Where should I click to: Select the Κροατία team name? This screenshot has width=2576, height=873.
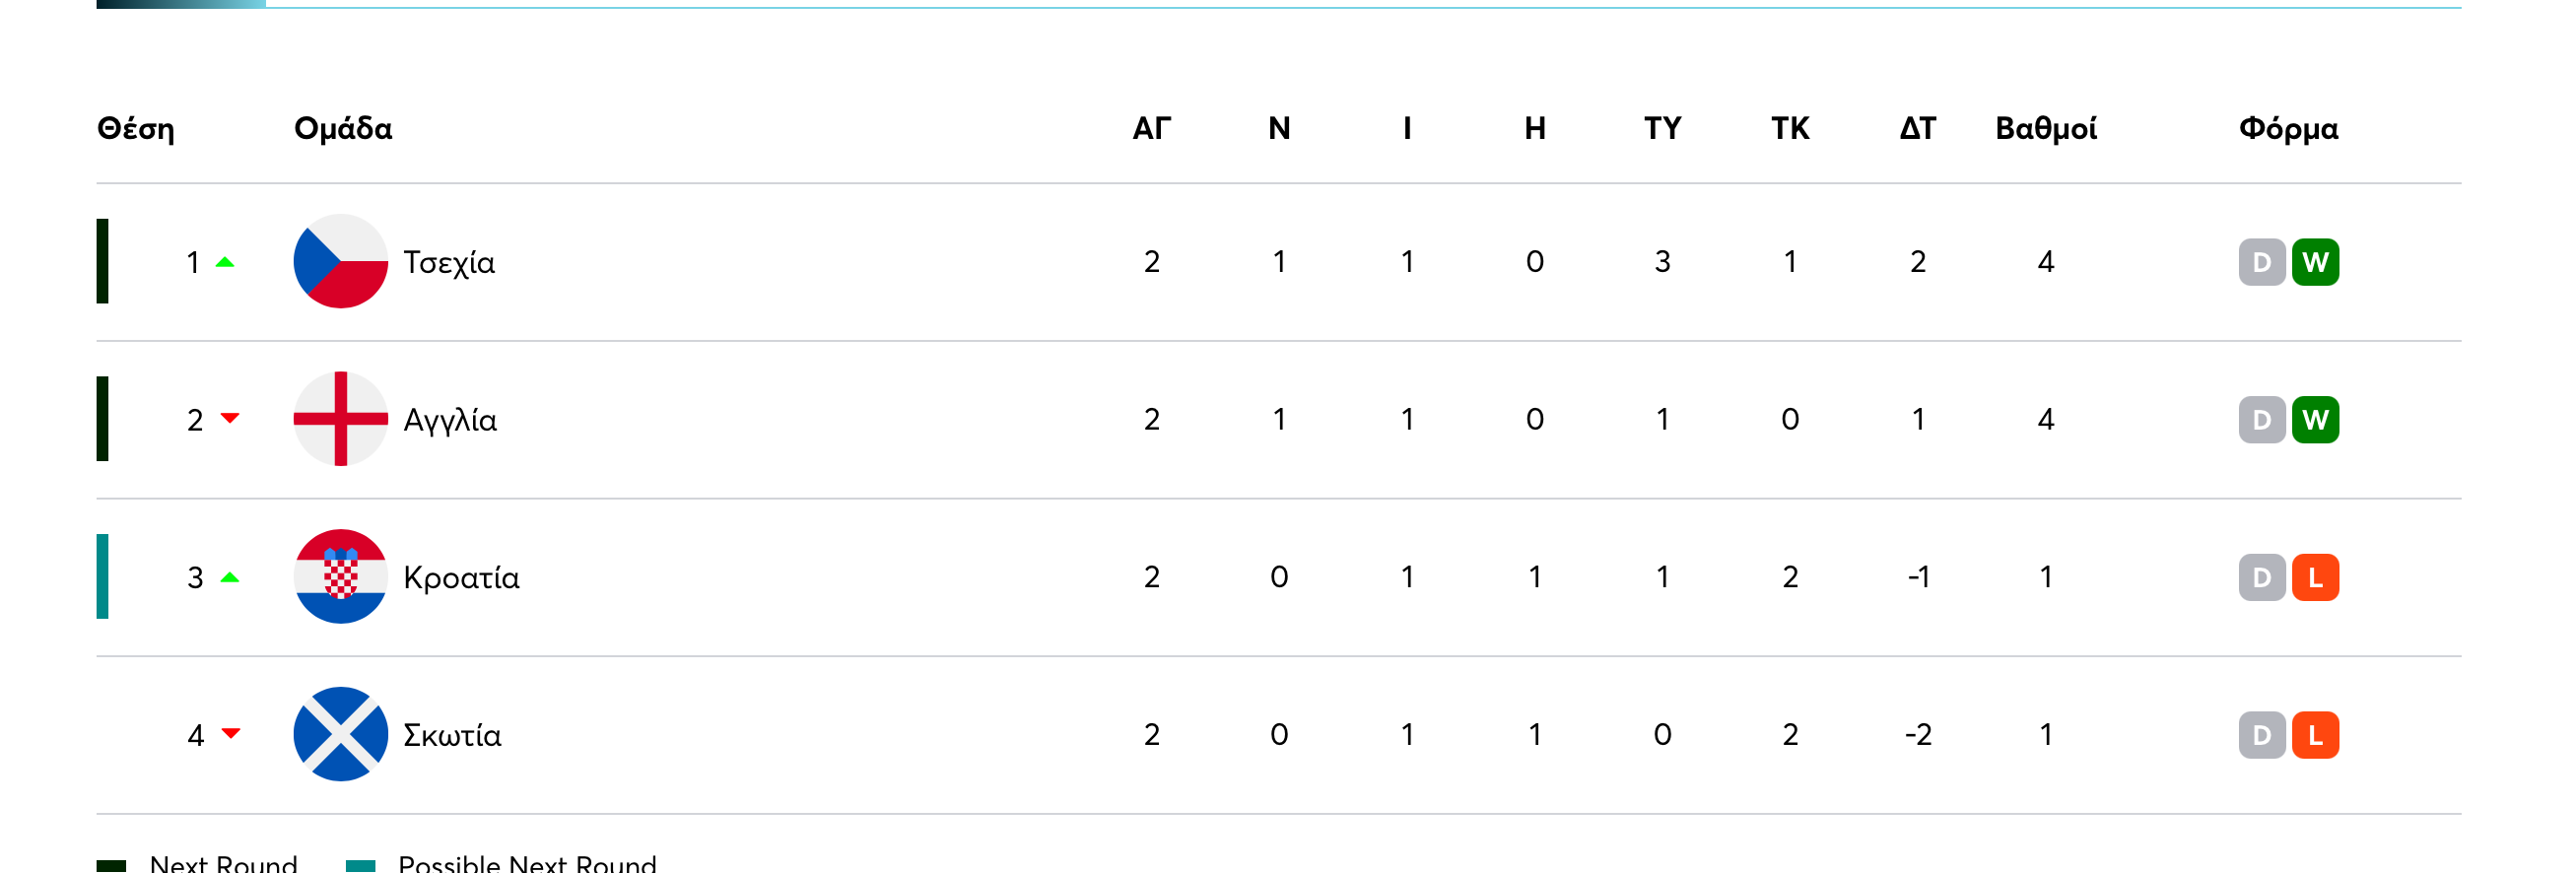point(461,577)
